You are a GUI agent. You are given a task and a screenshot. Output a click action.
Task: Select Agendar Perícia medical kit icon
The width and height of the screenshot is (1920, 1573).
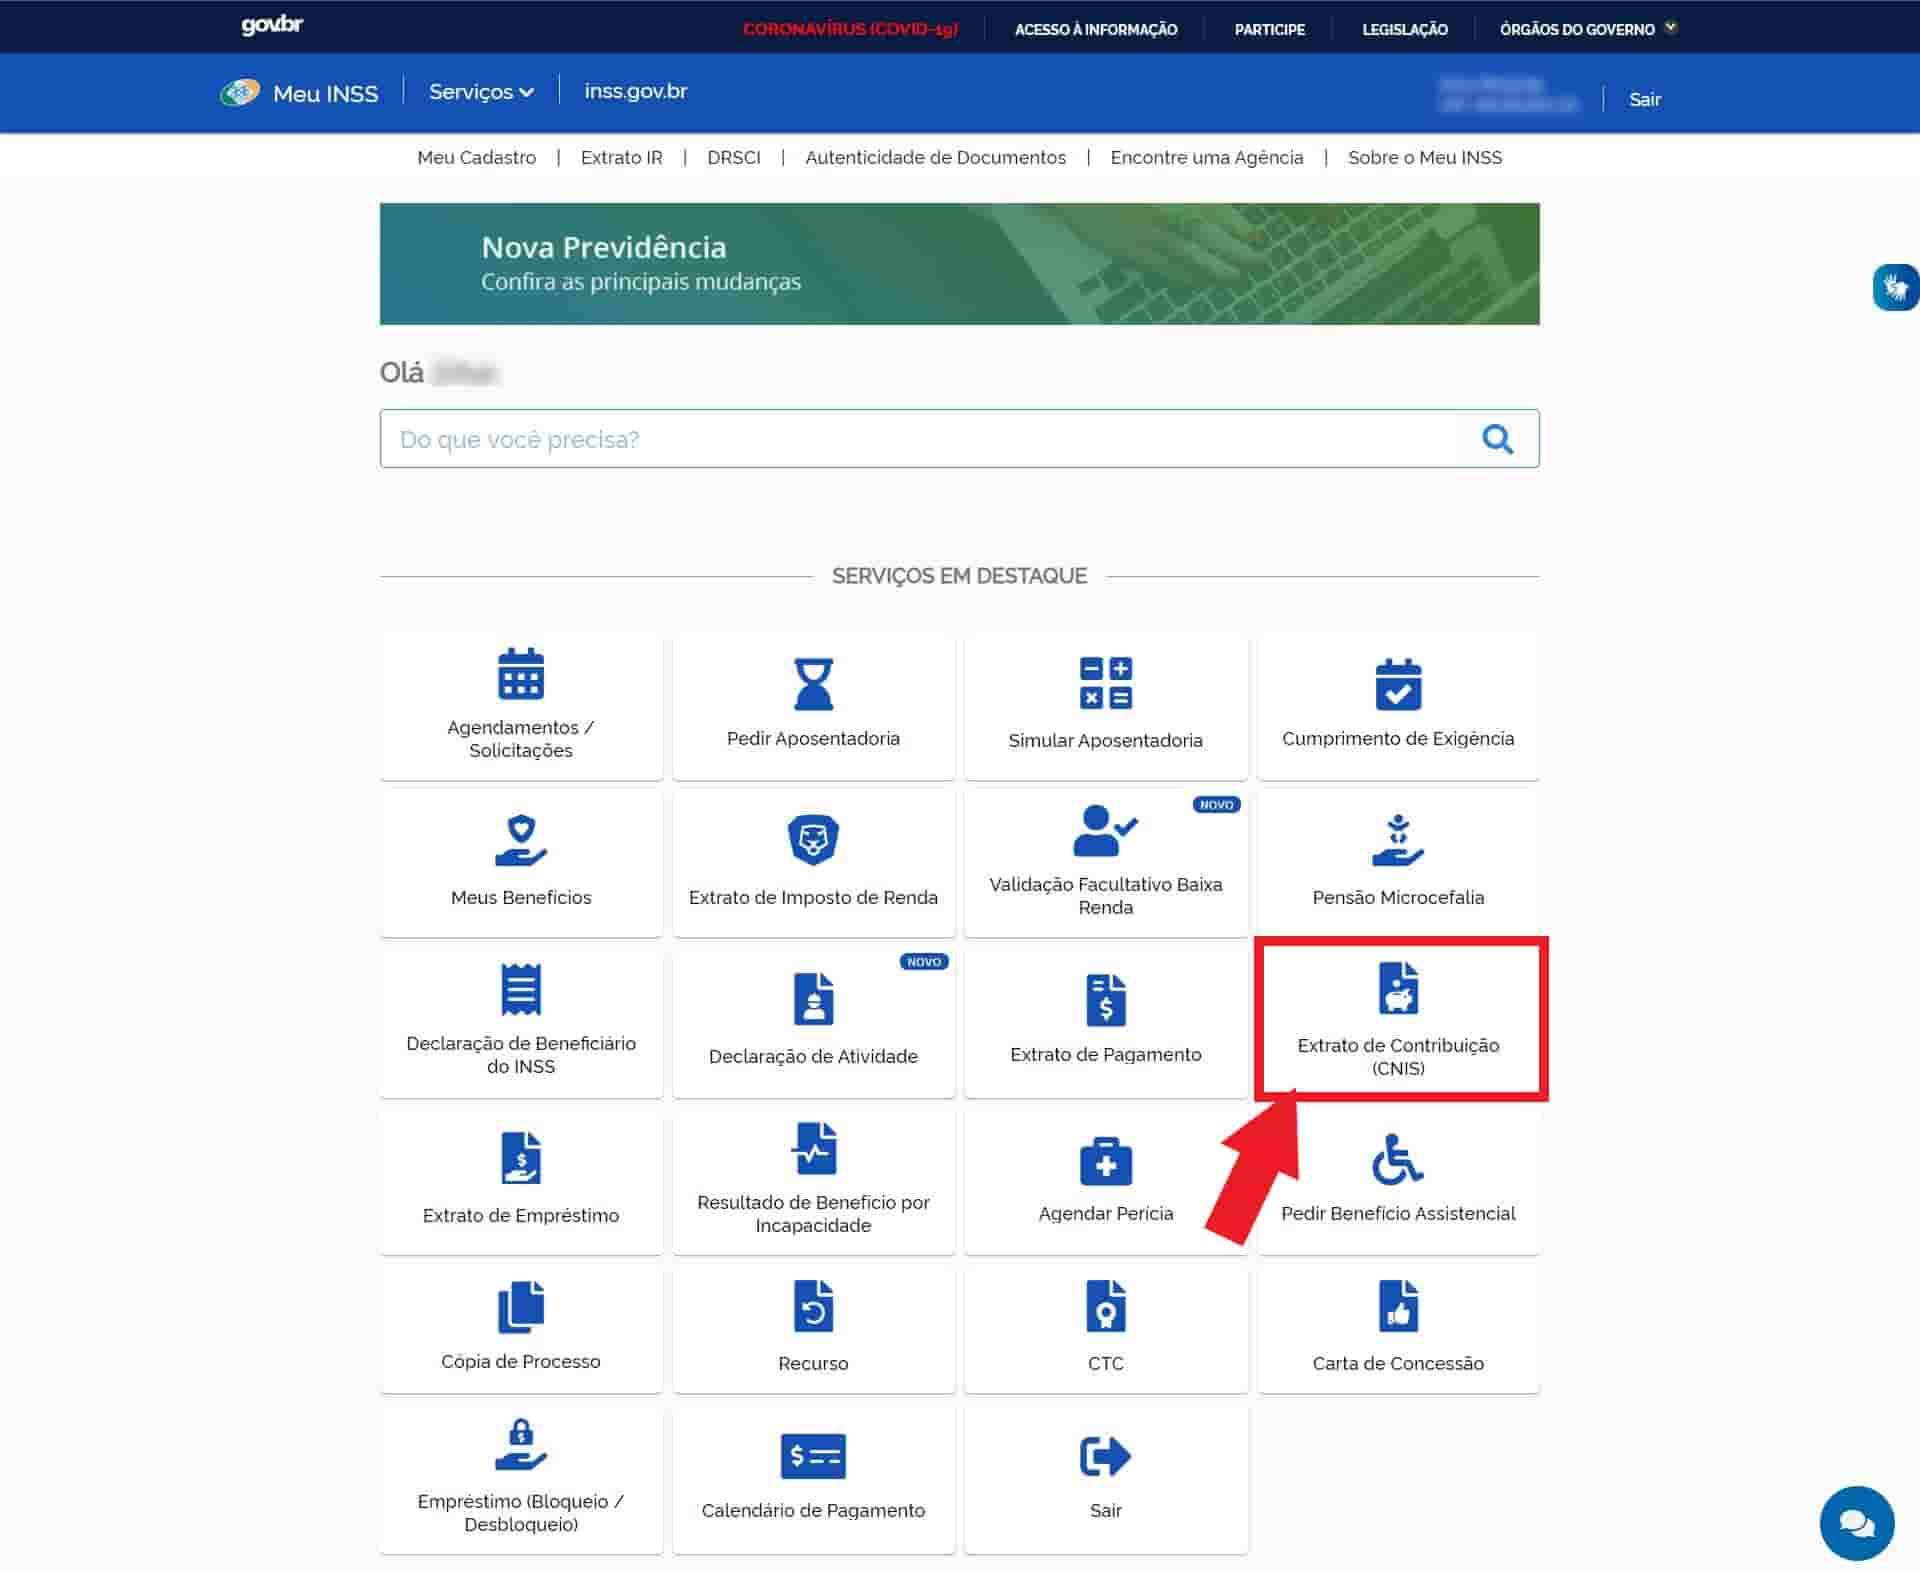[x=1105, y=1160]
